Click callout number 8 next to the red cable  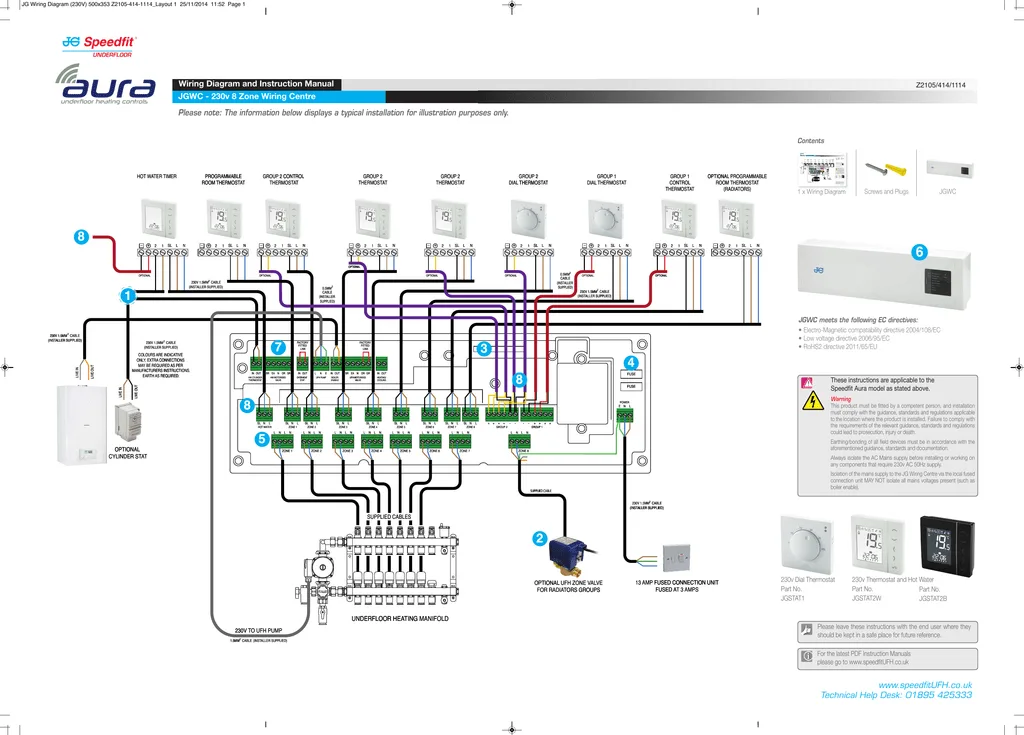[81, 237]
